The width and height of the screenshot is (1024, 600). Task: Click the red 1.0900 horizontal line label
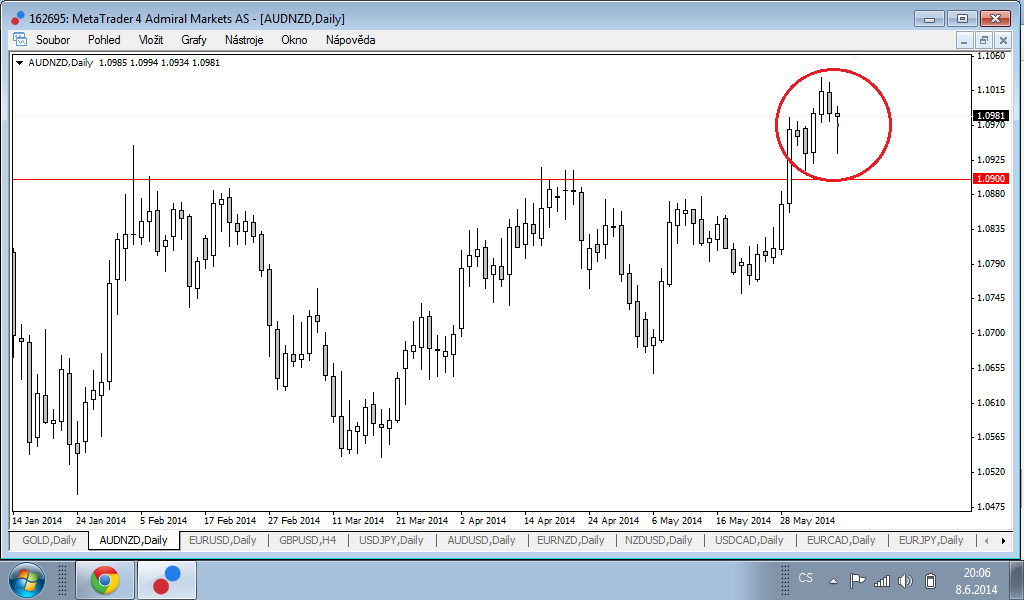pos(991,178)
